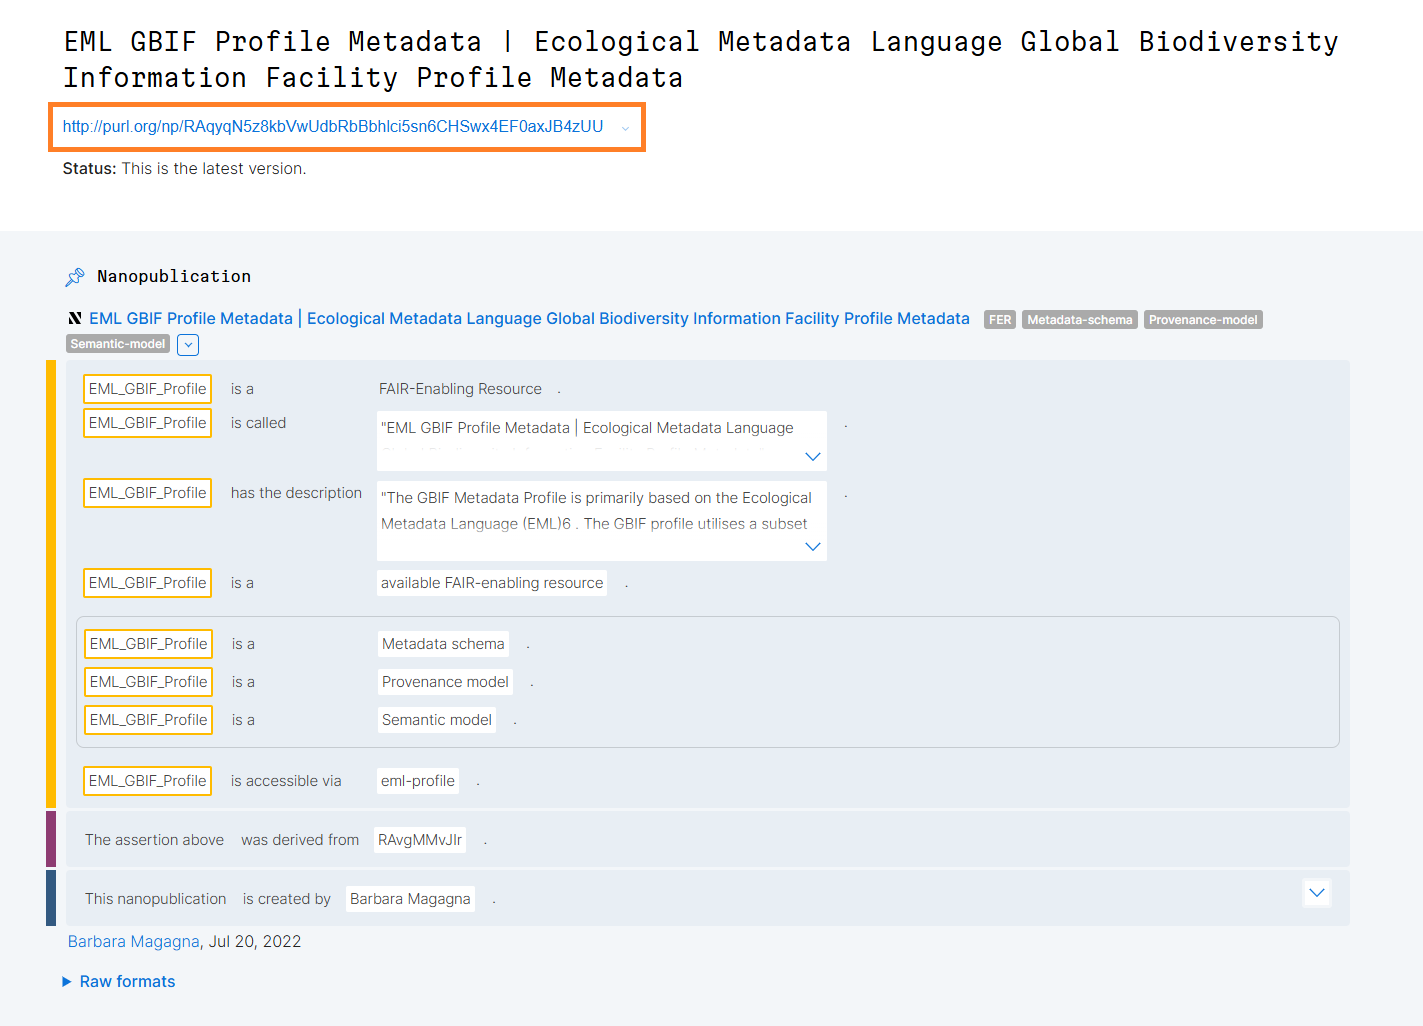Expand the publication info chevron in the creator row

[x=1317, y=893]
